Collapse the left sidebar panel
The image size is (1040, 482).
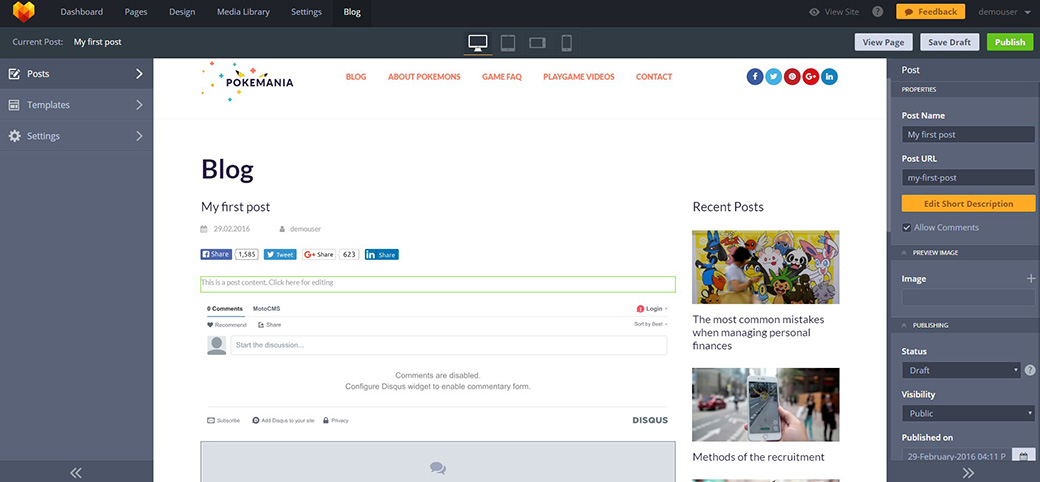click(76, 473)
